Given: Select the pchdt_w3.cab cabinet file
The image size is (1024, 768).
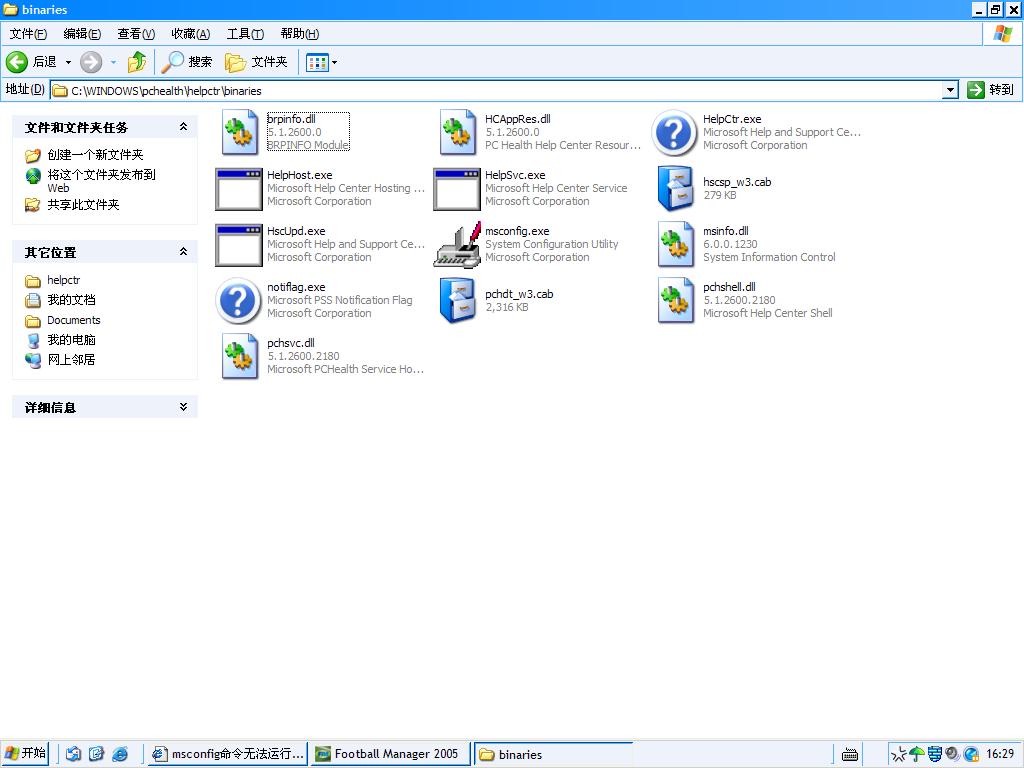Looking at the screenshot, I should [457, 300].
